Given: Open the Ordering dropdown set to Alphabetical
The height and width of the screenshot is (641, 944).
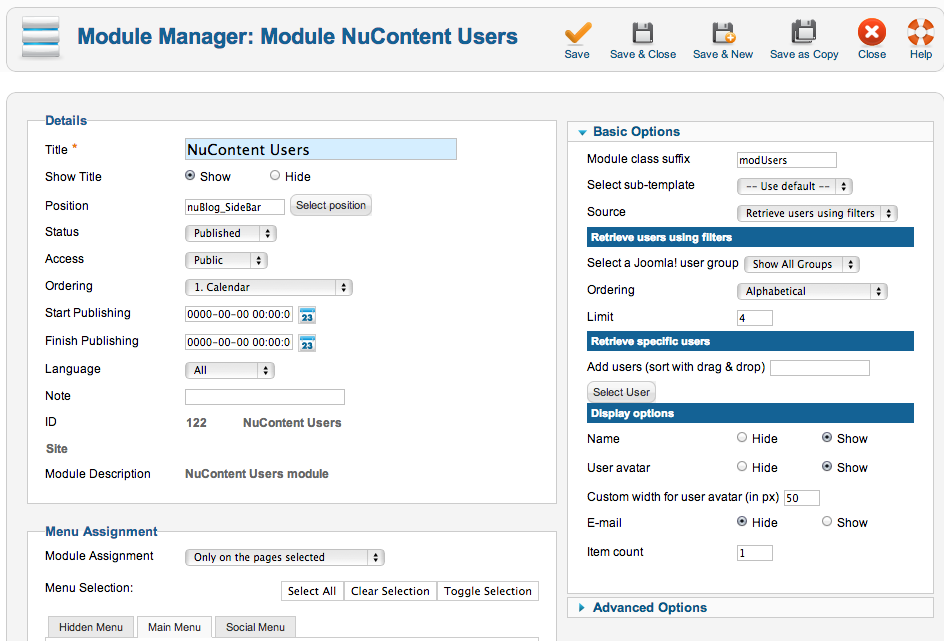Looking at the screenshot, I should tap(812, 290).
